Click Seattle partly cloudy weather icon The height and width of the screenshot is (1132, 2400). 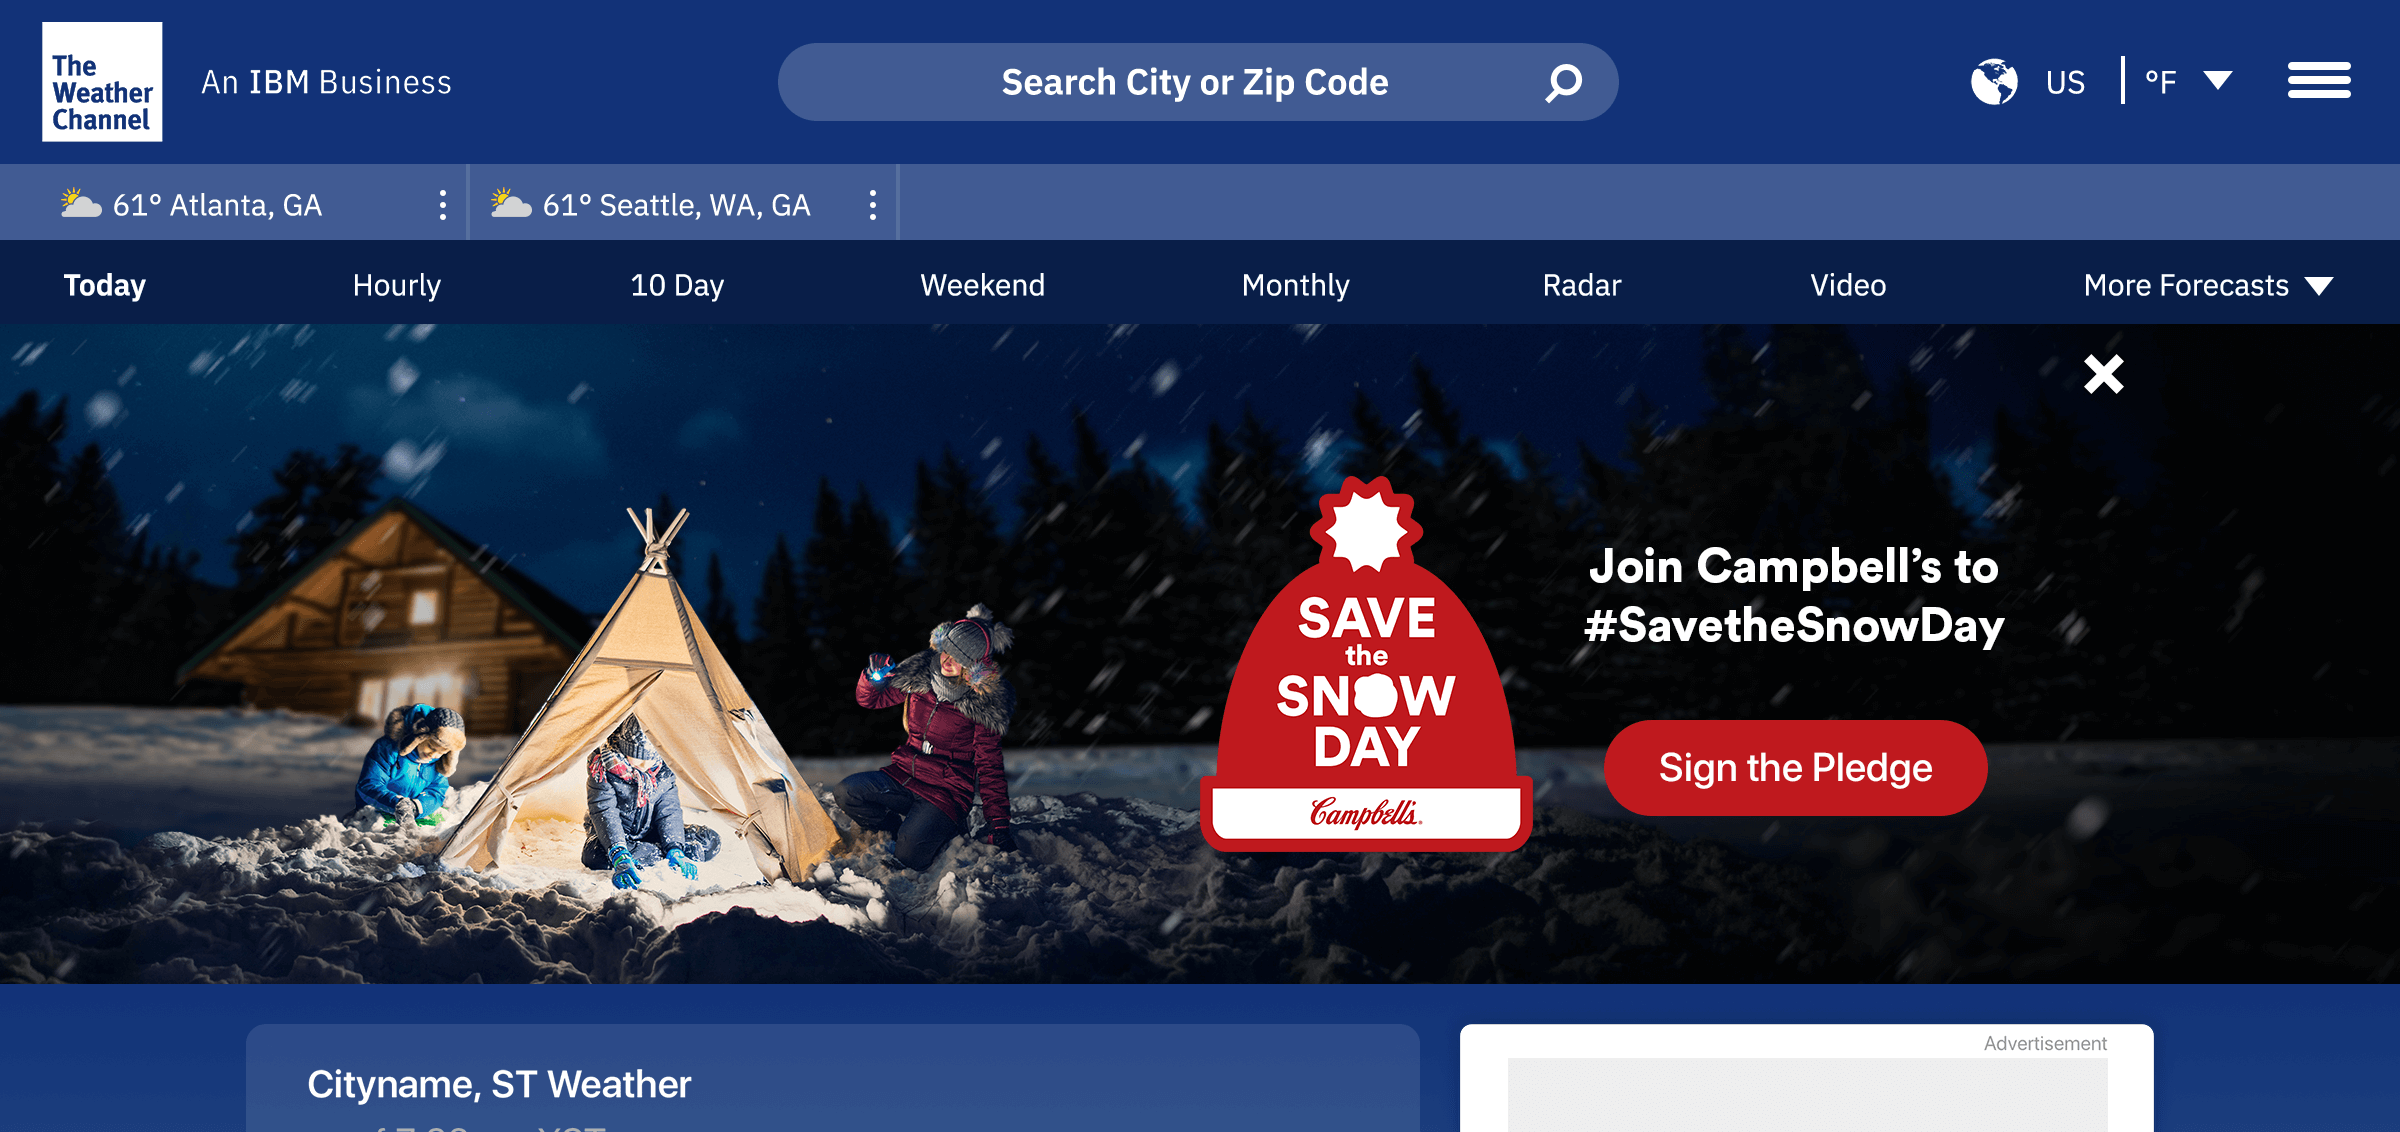click(511, 203)
